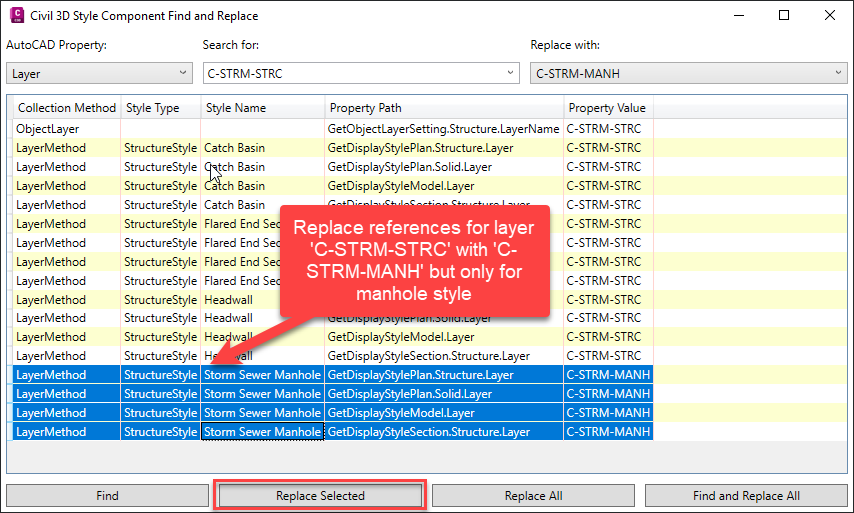Minimize the Find and Replace dialog
854x513 pixels.
point(739,15)
